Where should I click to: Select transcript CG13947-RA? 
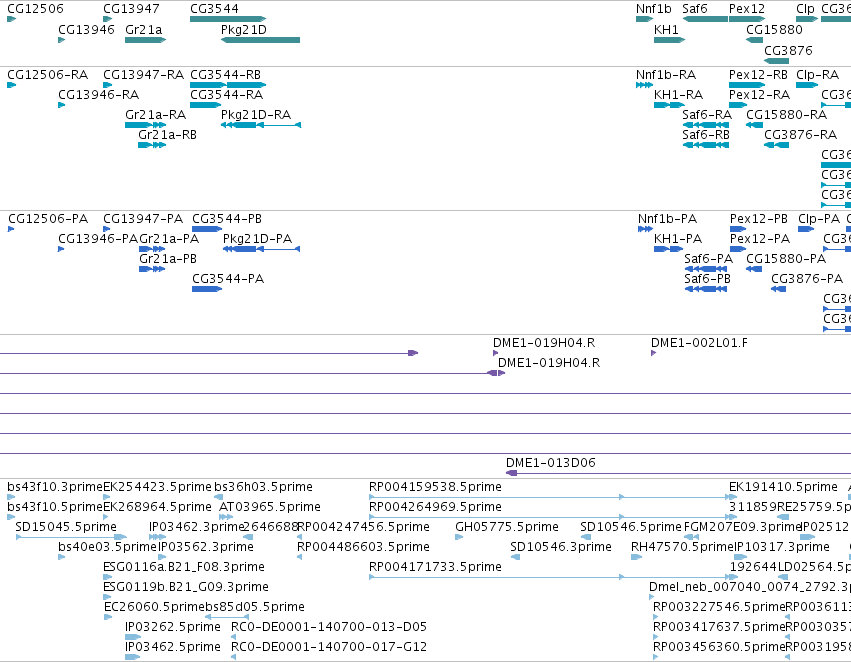coord(144,74)
